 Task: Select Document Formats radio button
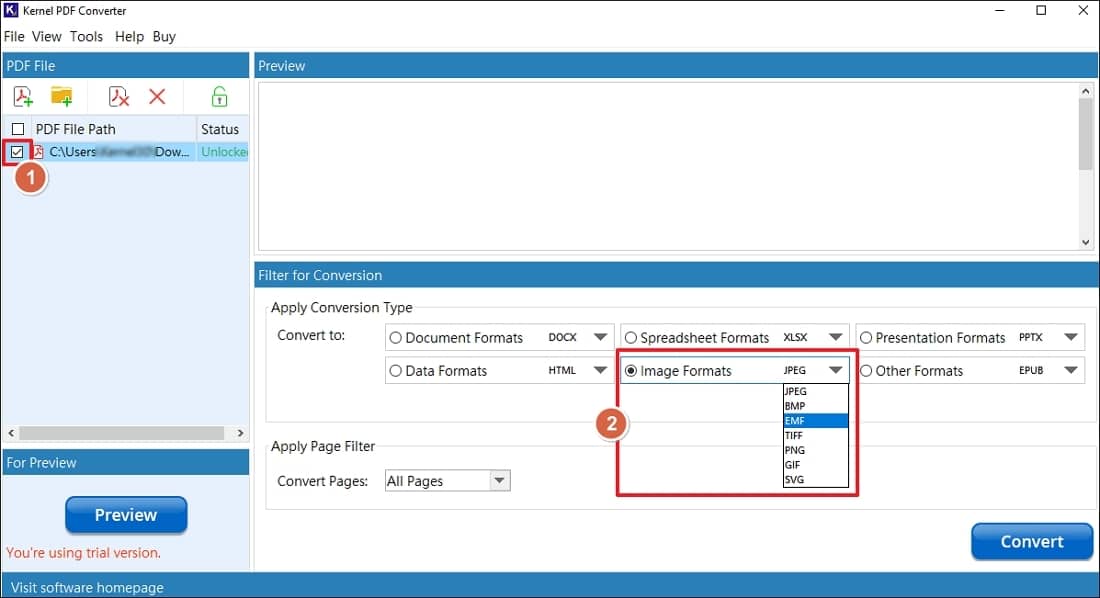pos(396,338)
